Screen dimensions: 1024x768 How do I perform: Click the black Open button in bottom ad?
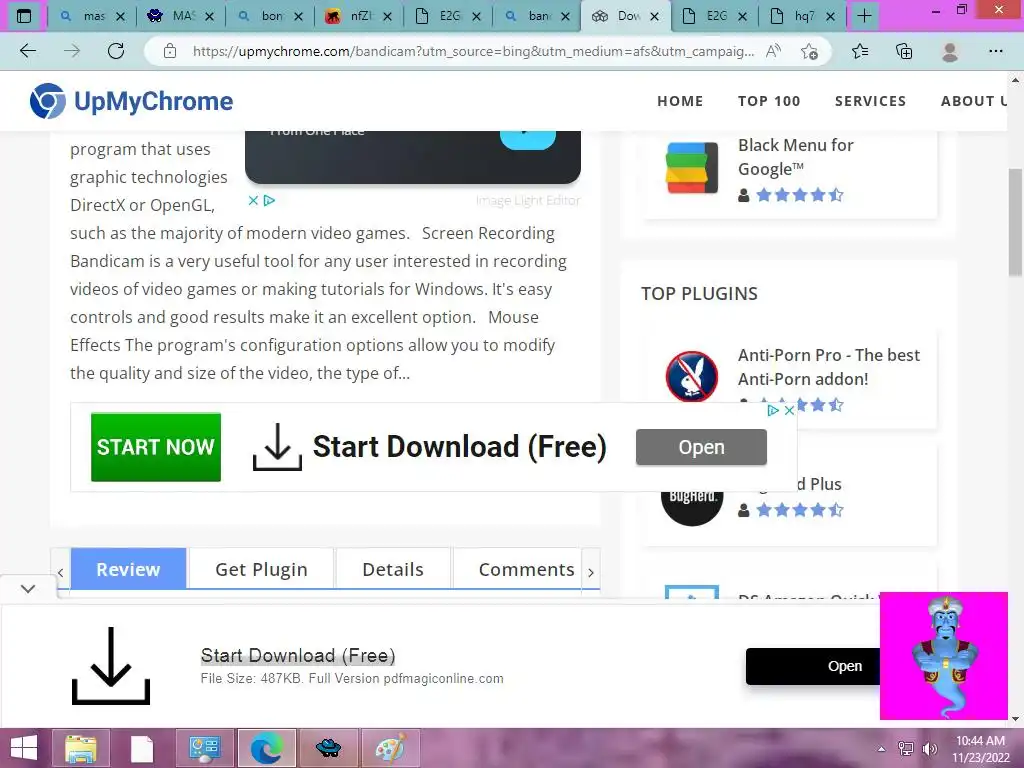(x=814, y=666)
